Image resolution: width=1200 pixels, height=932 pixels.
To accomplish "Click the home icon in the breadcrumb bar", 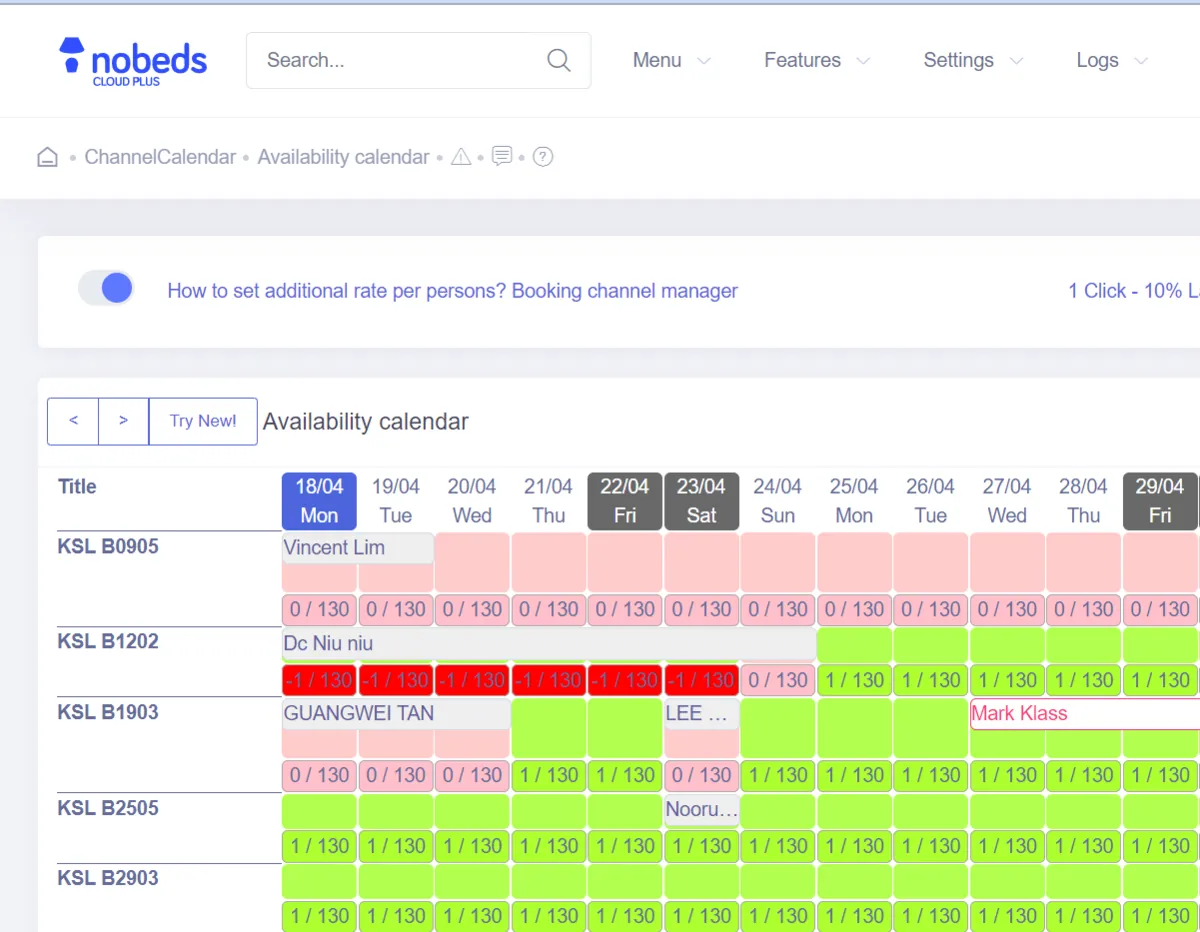I will 47,156.
